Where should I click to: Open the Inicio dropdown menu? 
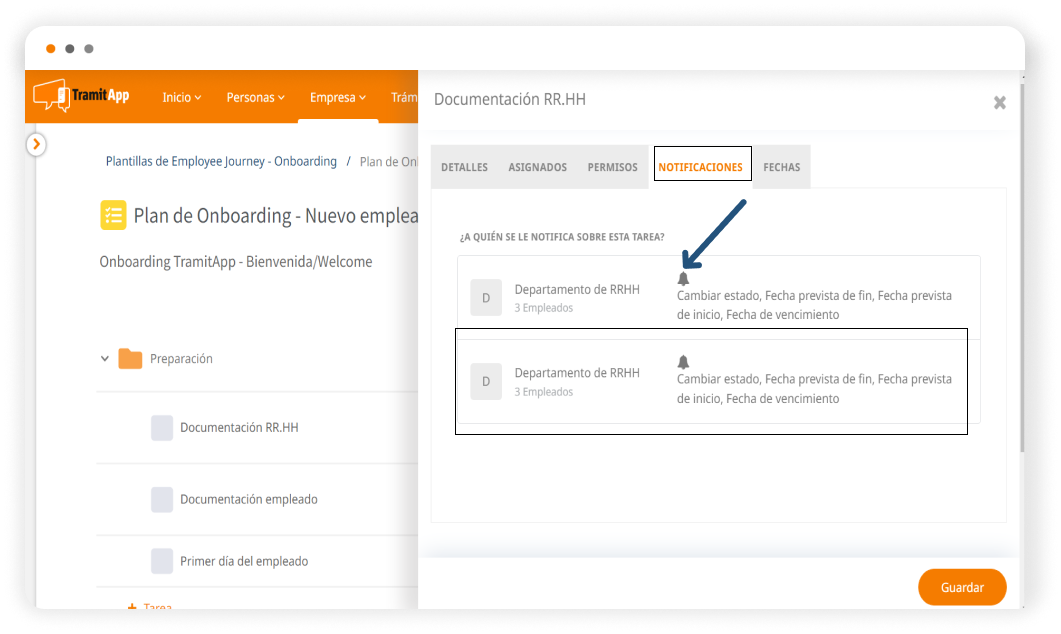click(182, 98)
